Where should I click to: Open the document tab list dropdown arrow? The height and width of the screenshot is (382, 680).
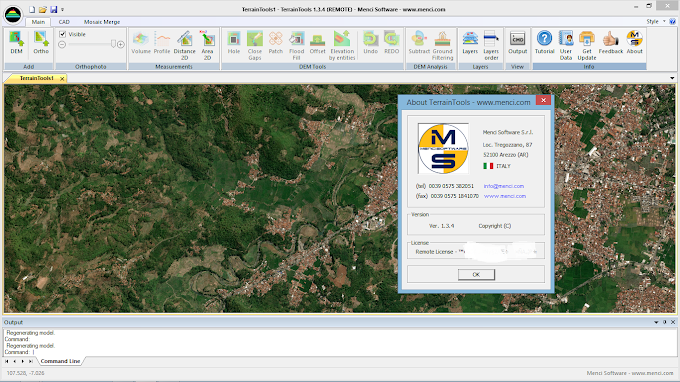(672, 78)
